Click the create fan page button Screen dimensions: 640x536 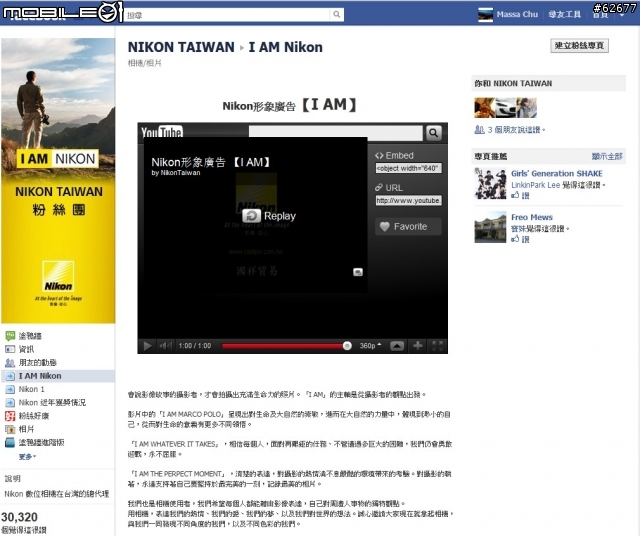coord(579,45)
